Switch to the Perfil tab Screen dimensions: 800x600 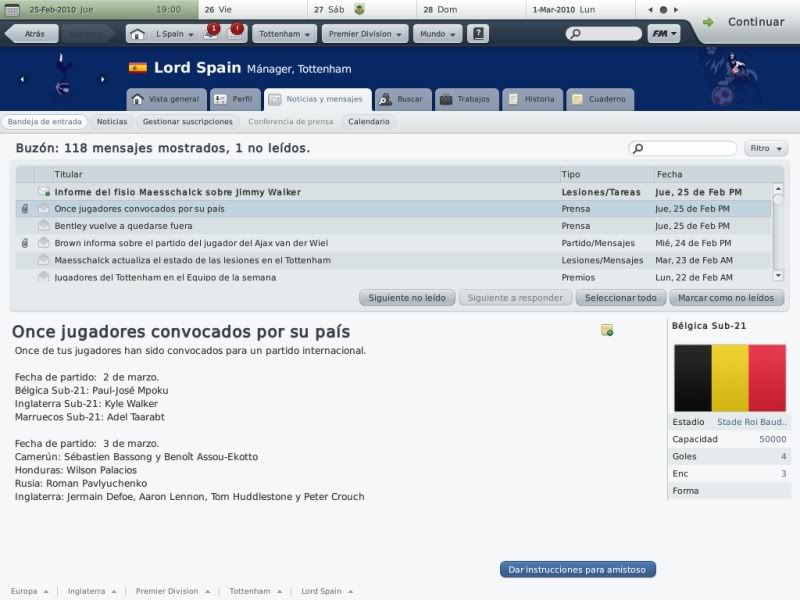point(235,99)
